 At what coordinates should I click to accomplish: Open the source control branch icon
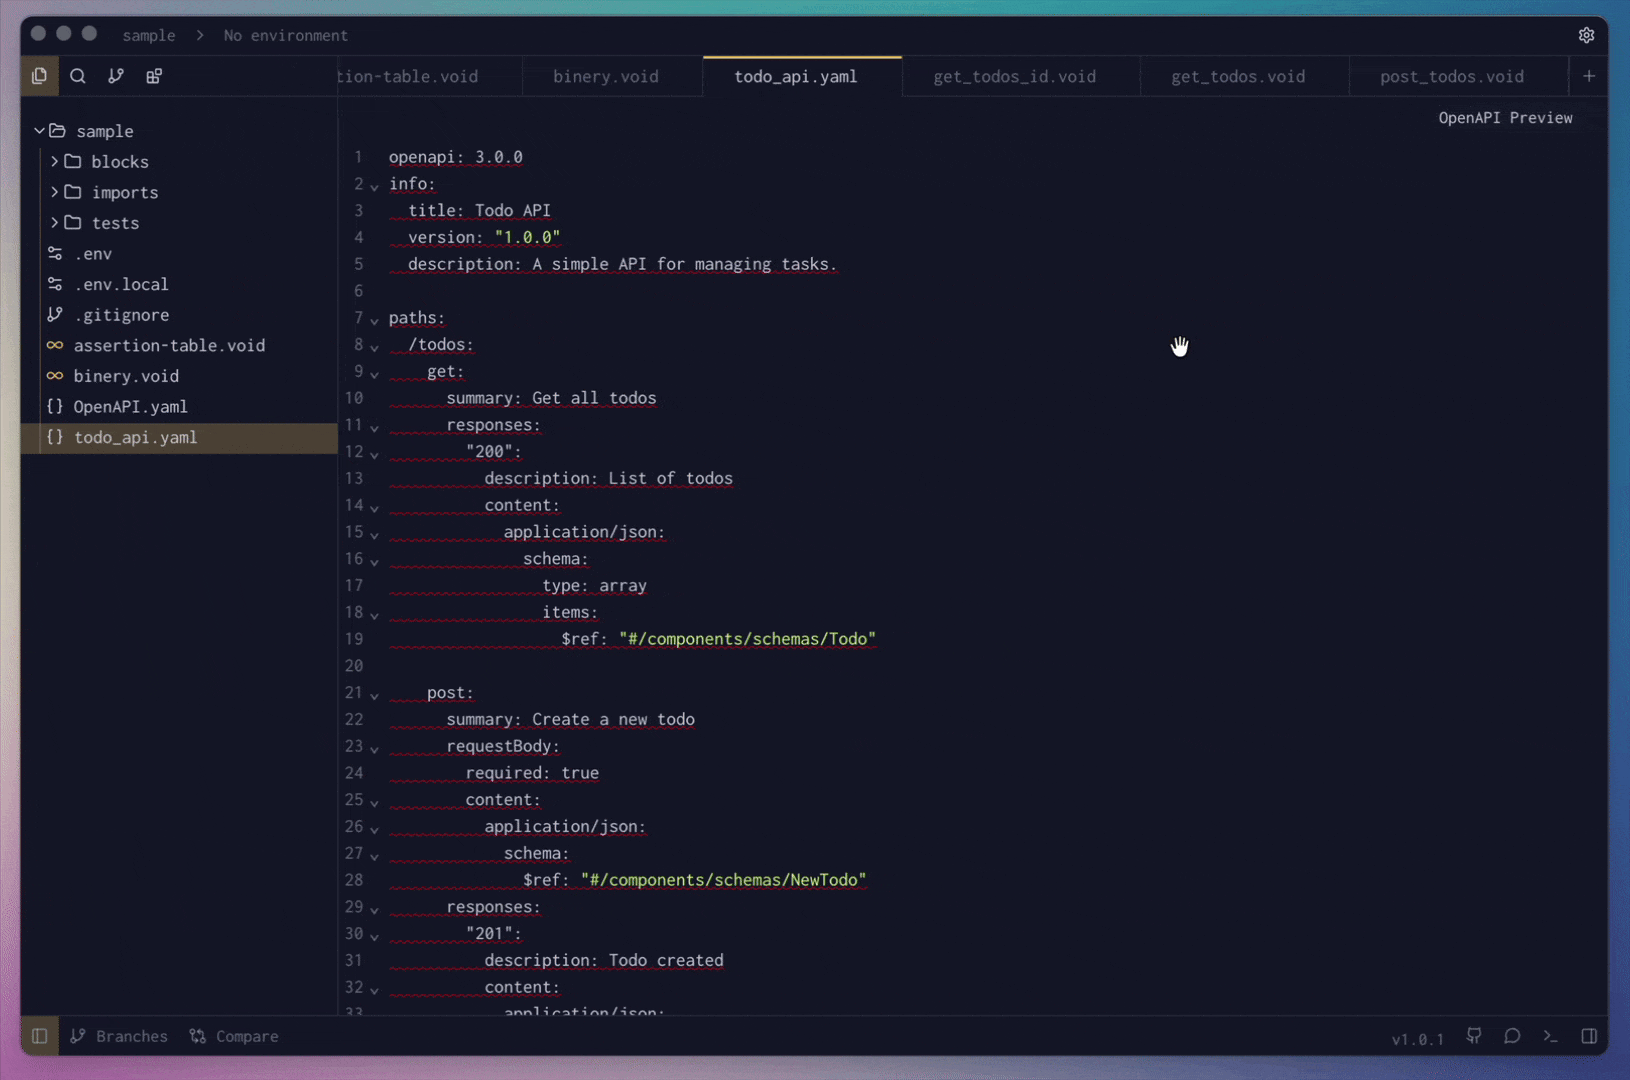115,76
